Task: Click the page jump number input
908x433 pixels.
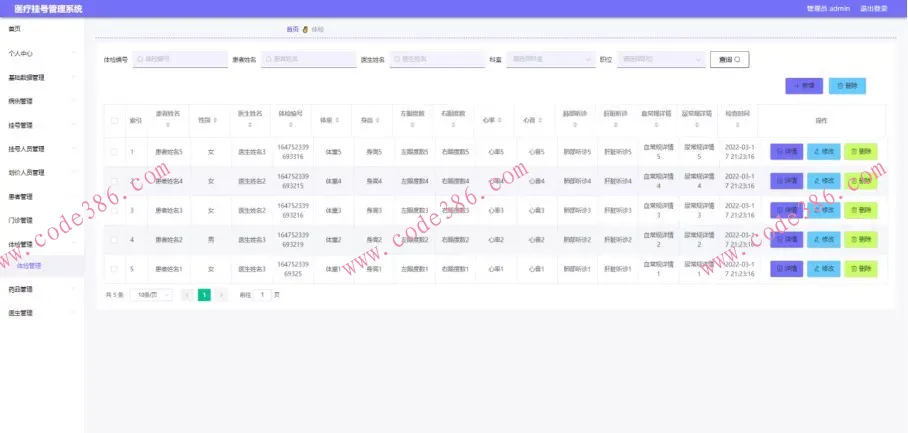Action: [262, 295]
